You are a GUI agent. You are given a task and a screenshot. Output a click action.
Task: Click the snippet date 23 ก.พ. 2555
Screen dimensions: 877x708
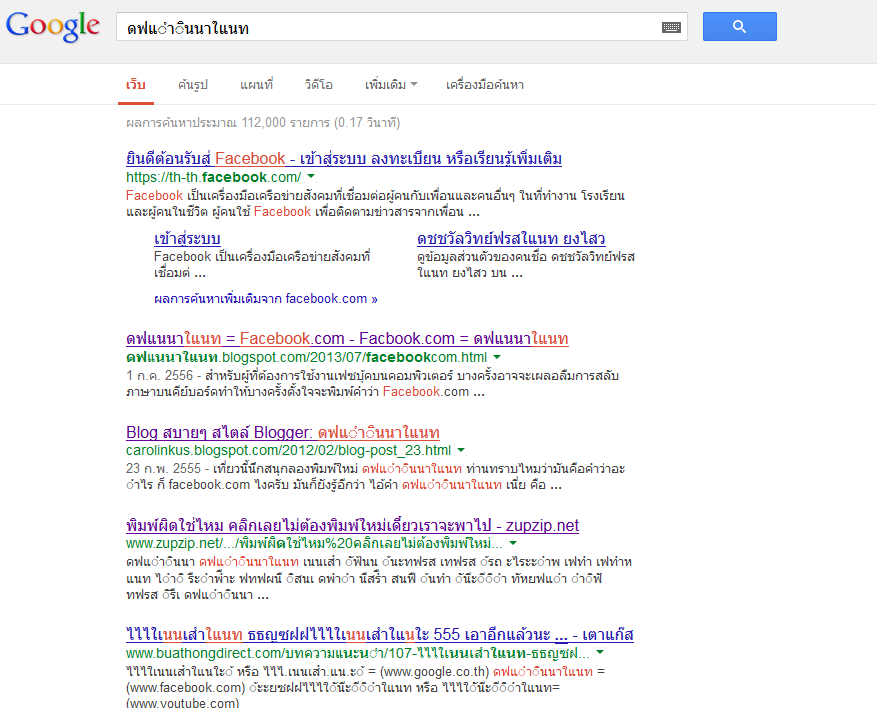point(163,468)
